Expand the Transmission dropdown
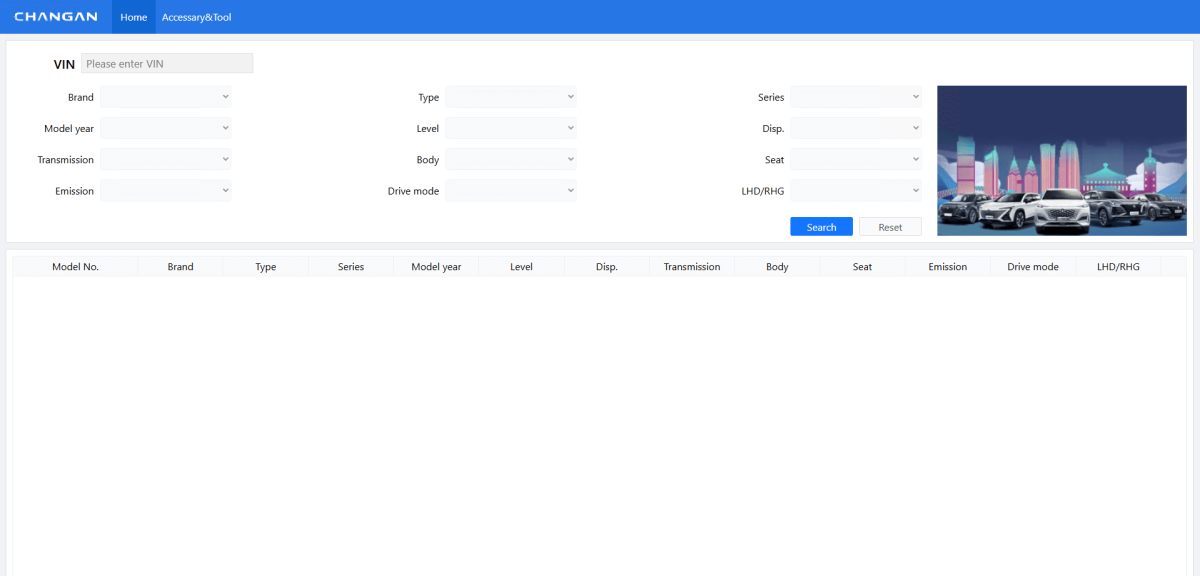 (166, 160)
